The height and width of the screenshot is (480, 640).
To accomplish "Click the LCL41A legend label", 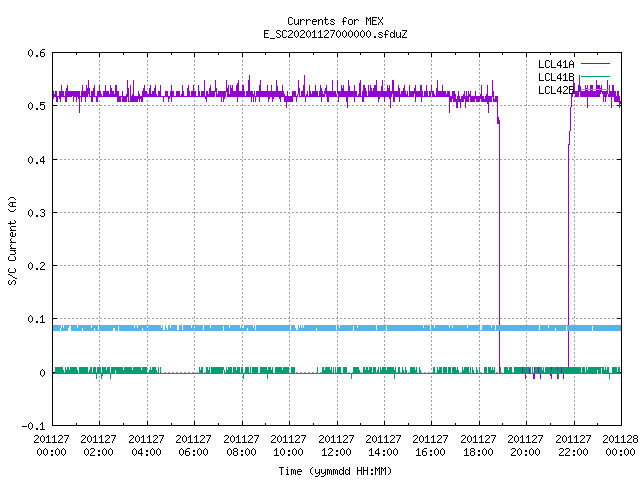I will coord(556,64).
